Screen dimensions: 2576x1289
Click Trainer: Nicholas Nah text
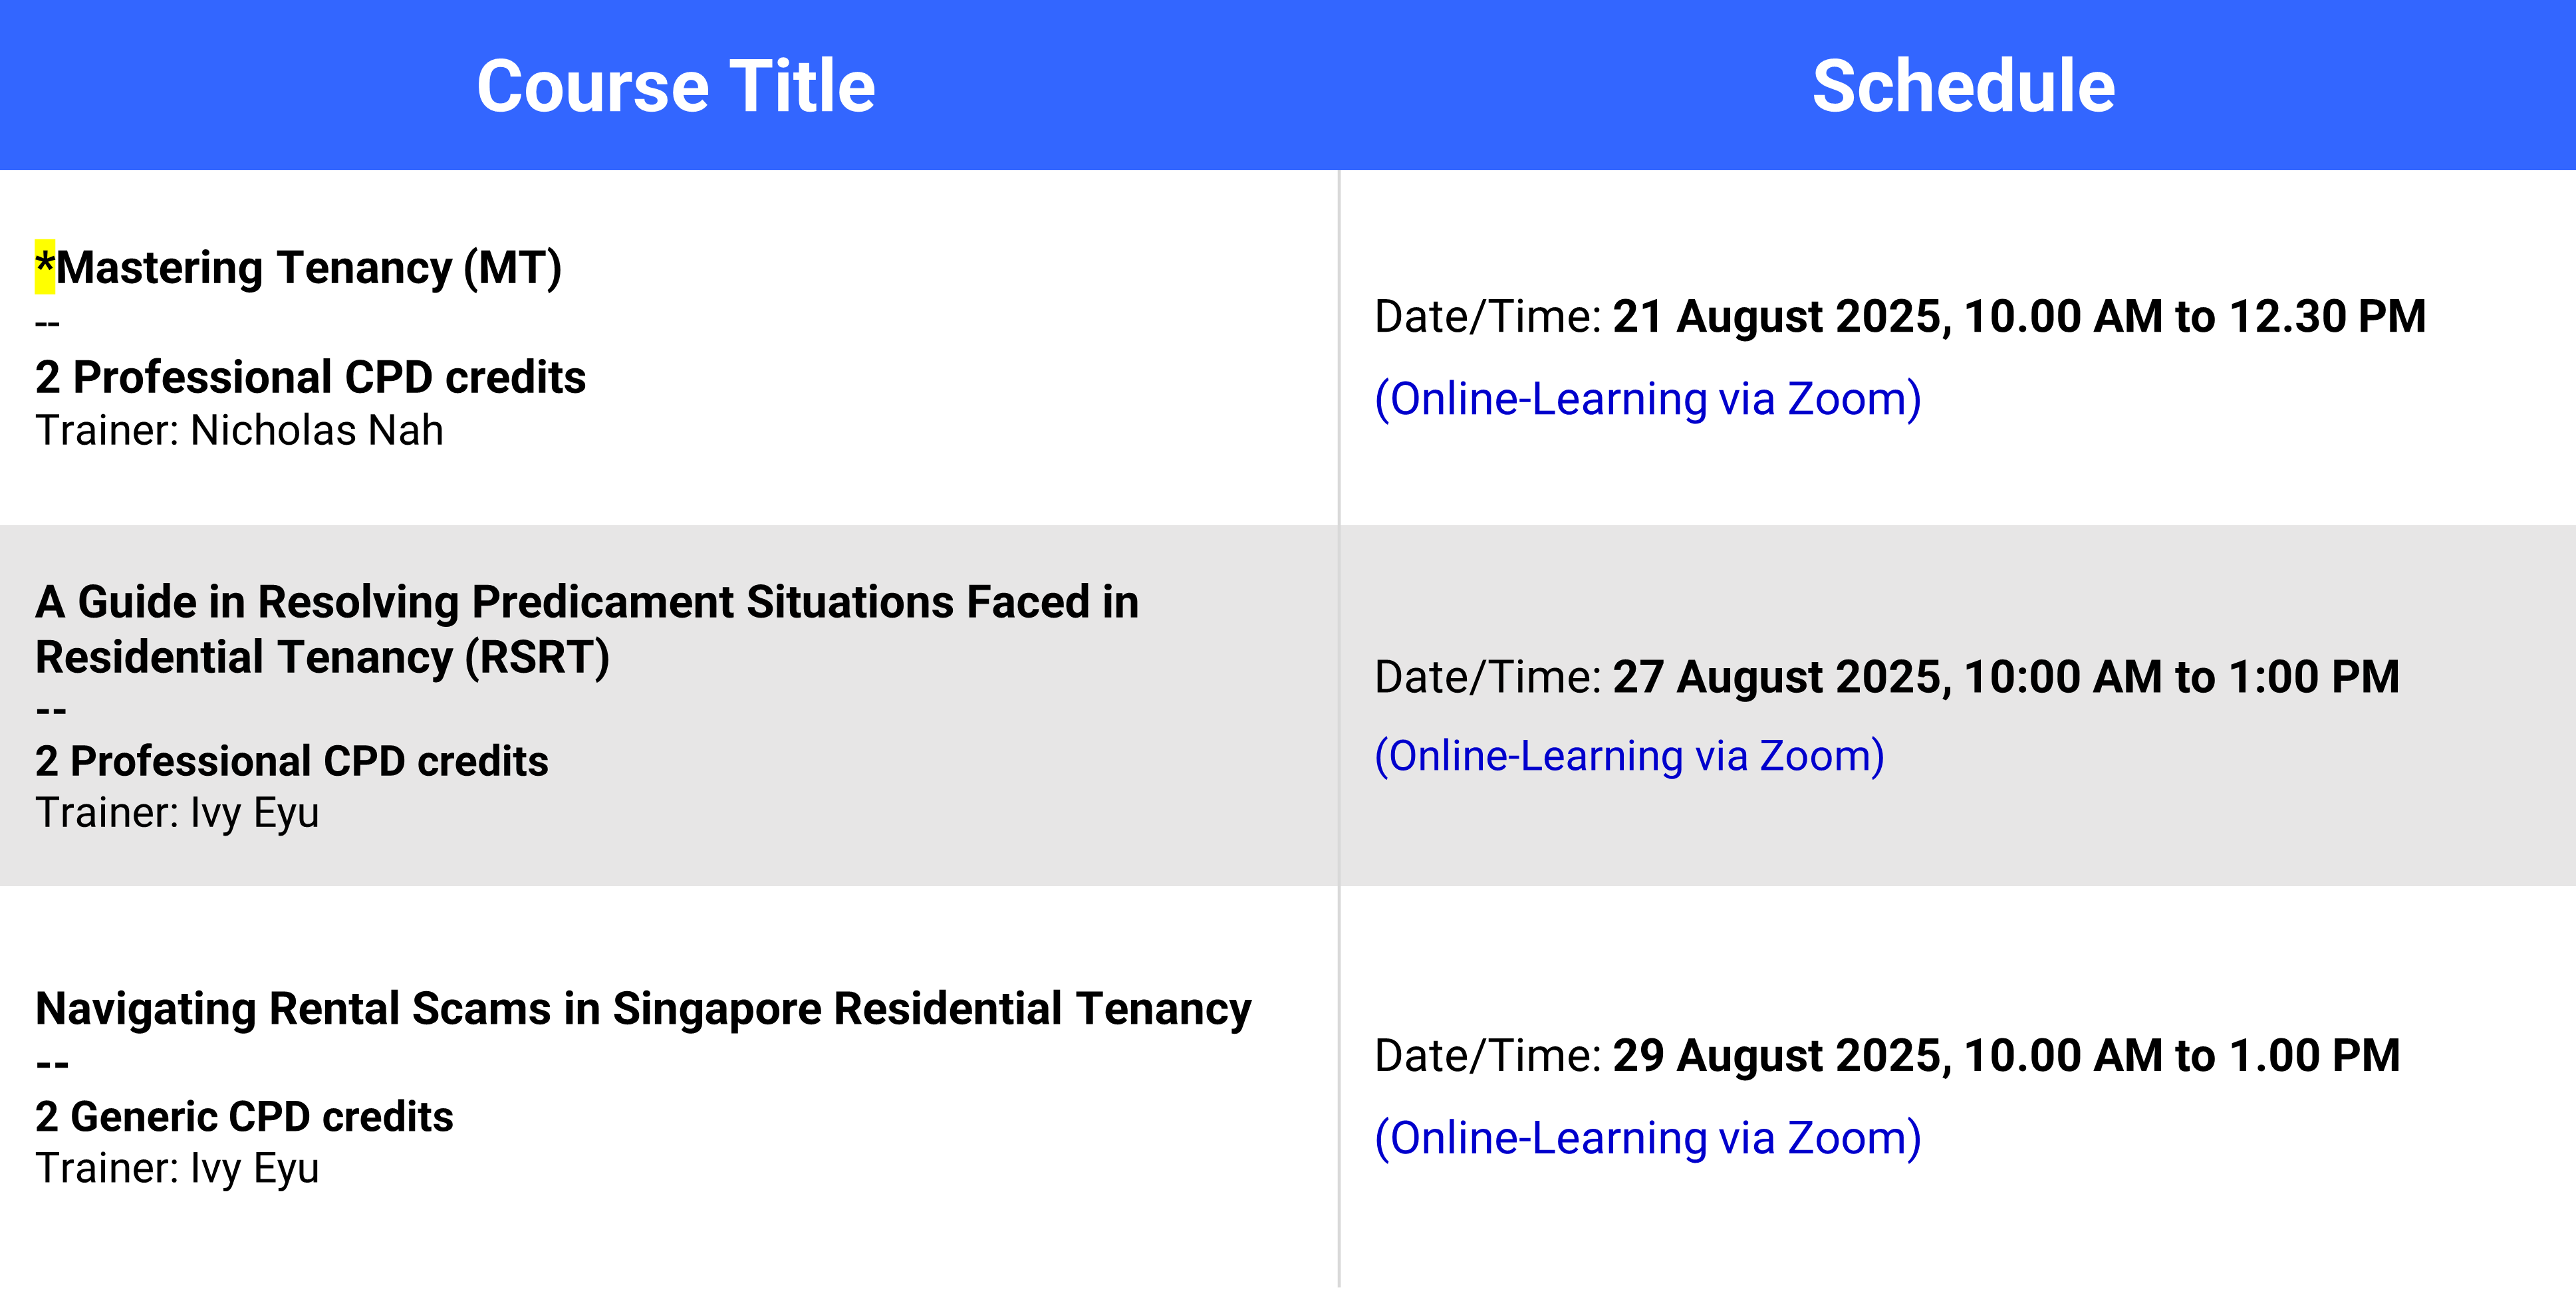click(x=239, y=431)
